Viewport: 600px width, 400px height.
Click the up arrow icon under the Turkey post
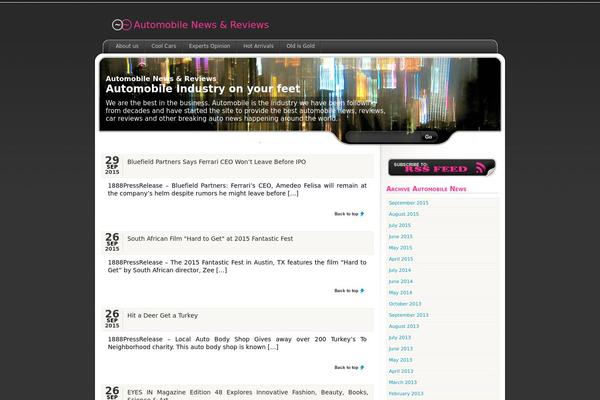[x=362, y=367]
